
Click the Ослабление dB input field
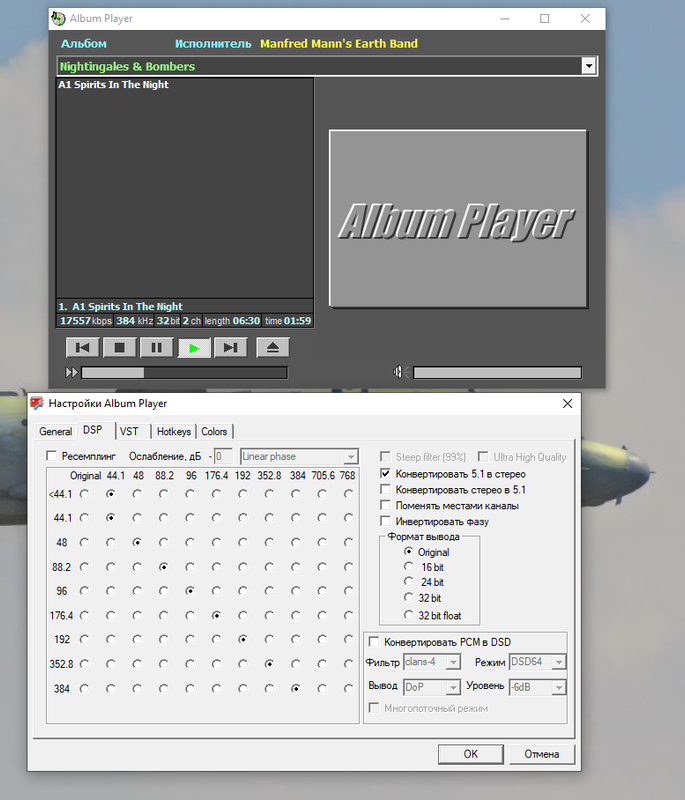pyautogui.click(x=223, y=456)
